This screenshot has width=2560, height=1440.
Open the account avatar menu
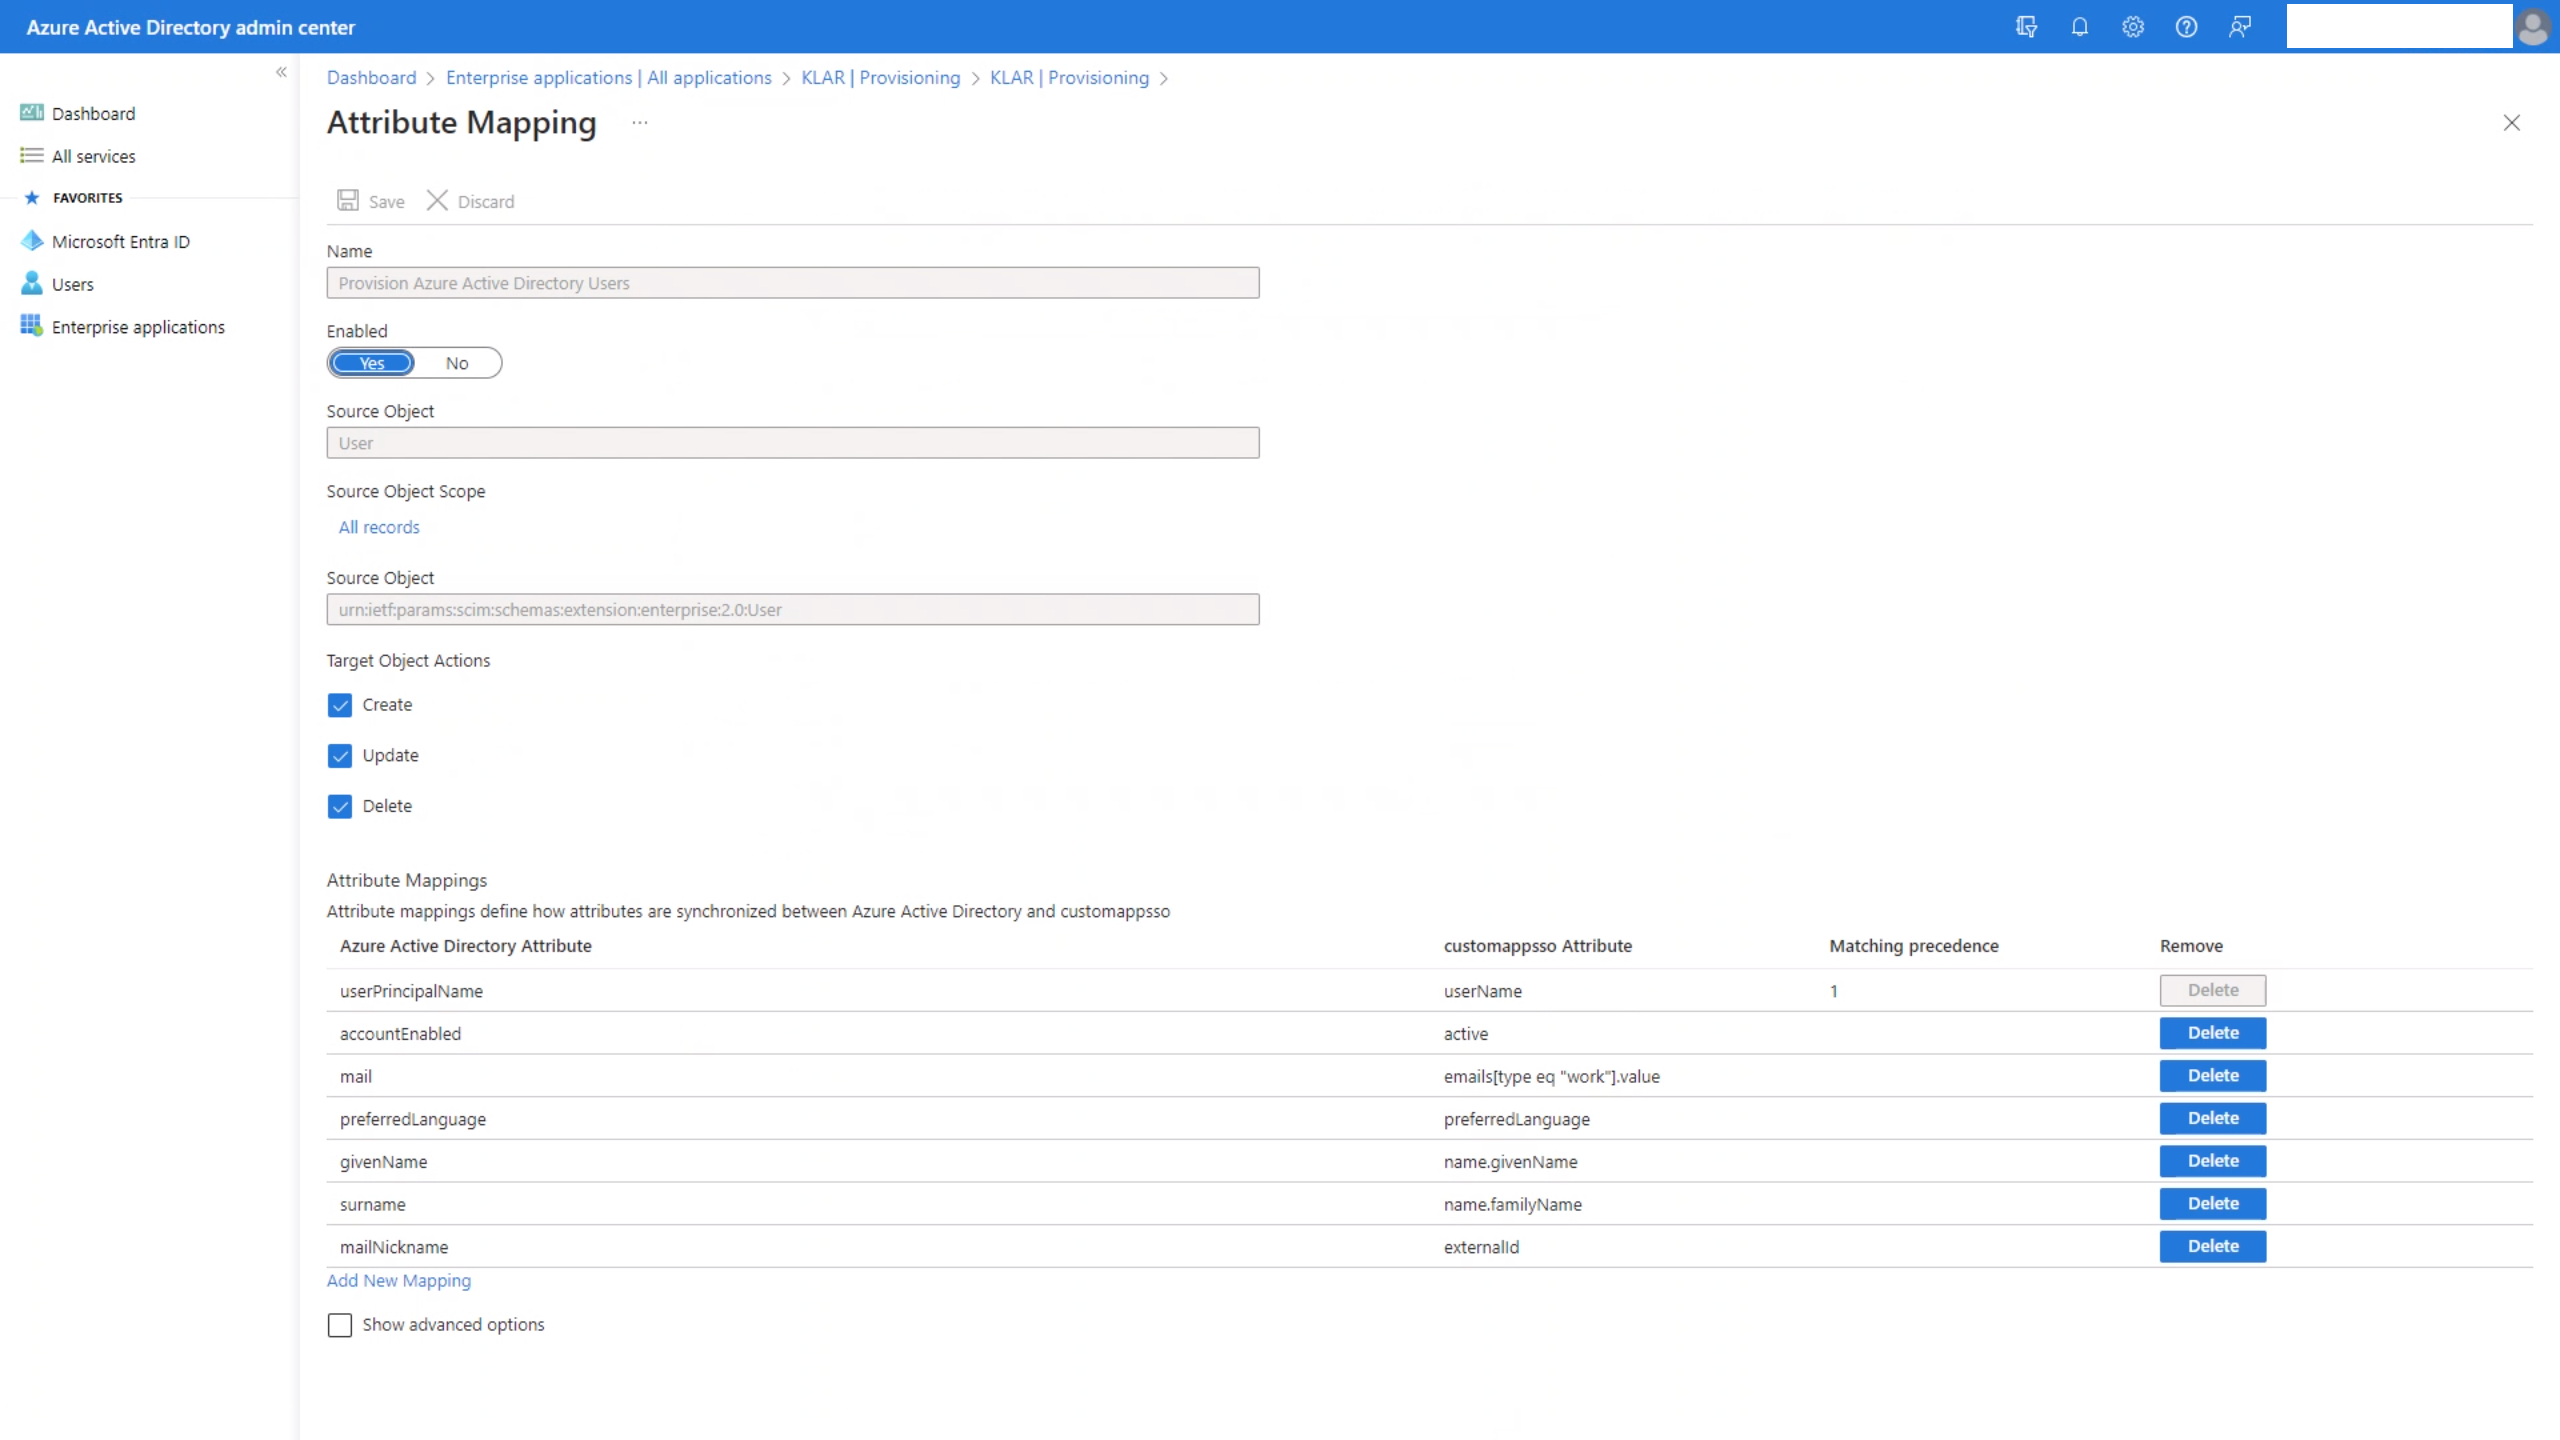[x=2533, y=27]
